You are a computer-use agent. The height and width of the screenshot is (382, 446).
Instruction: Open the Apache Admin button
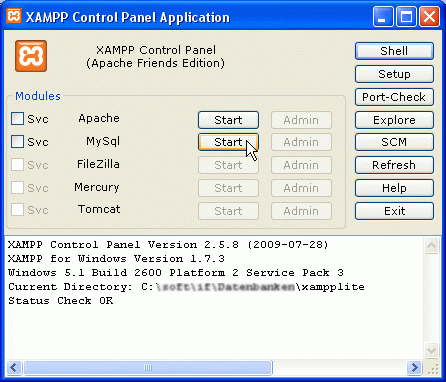coord(301,120)
